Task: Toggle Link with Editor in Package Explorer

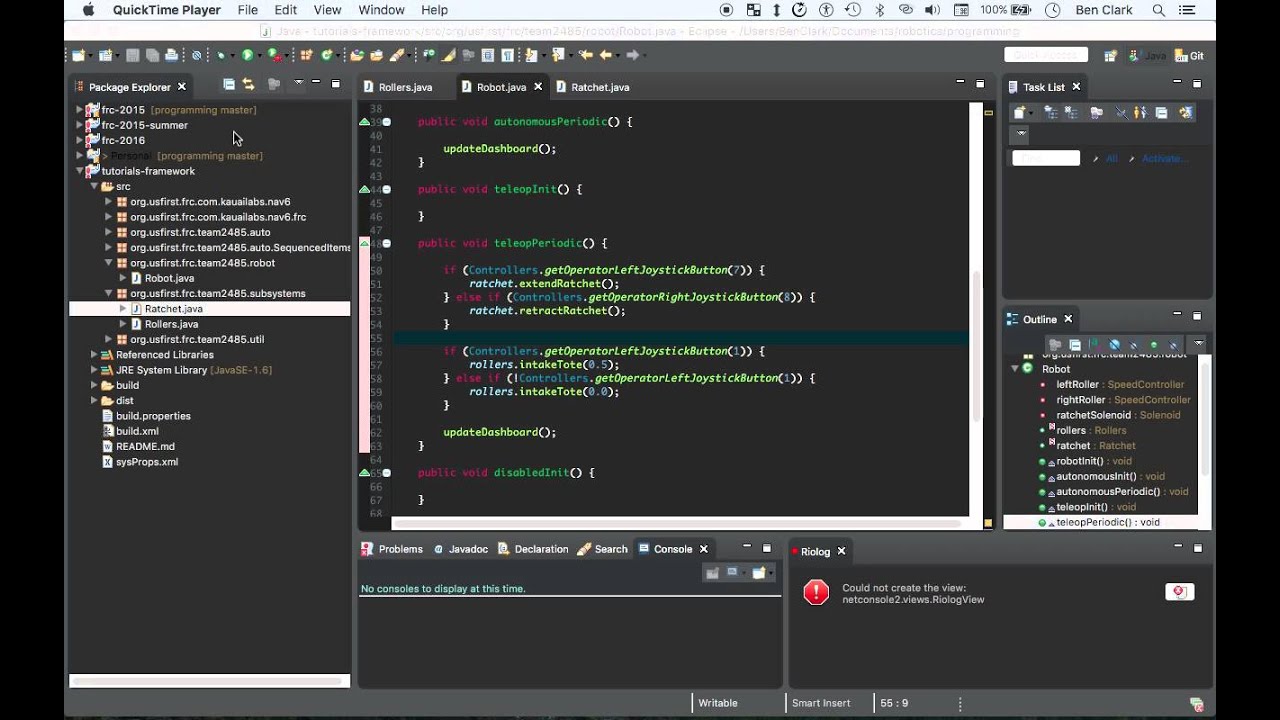Action: (248, 84)
